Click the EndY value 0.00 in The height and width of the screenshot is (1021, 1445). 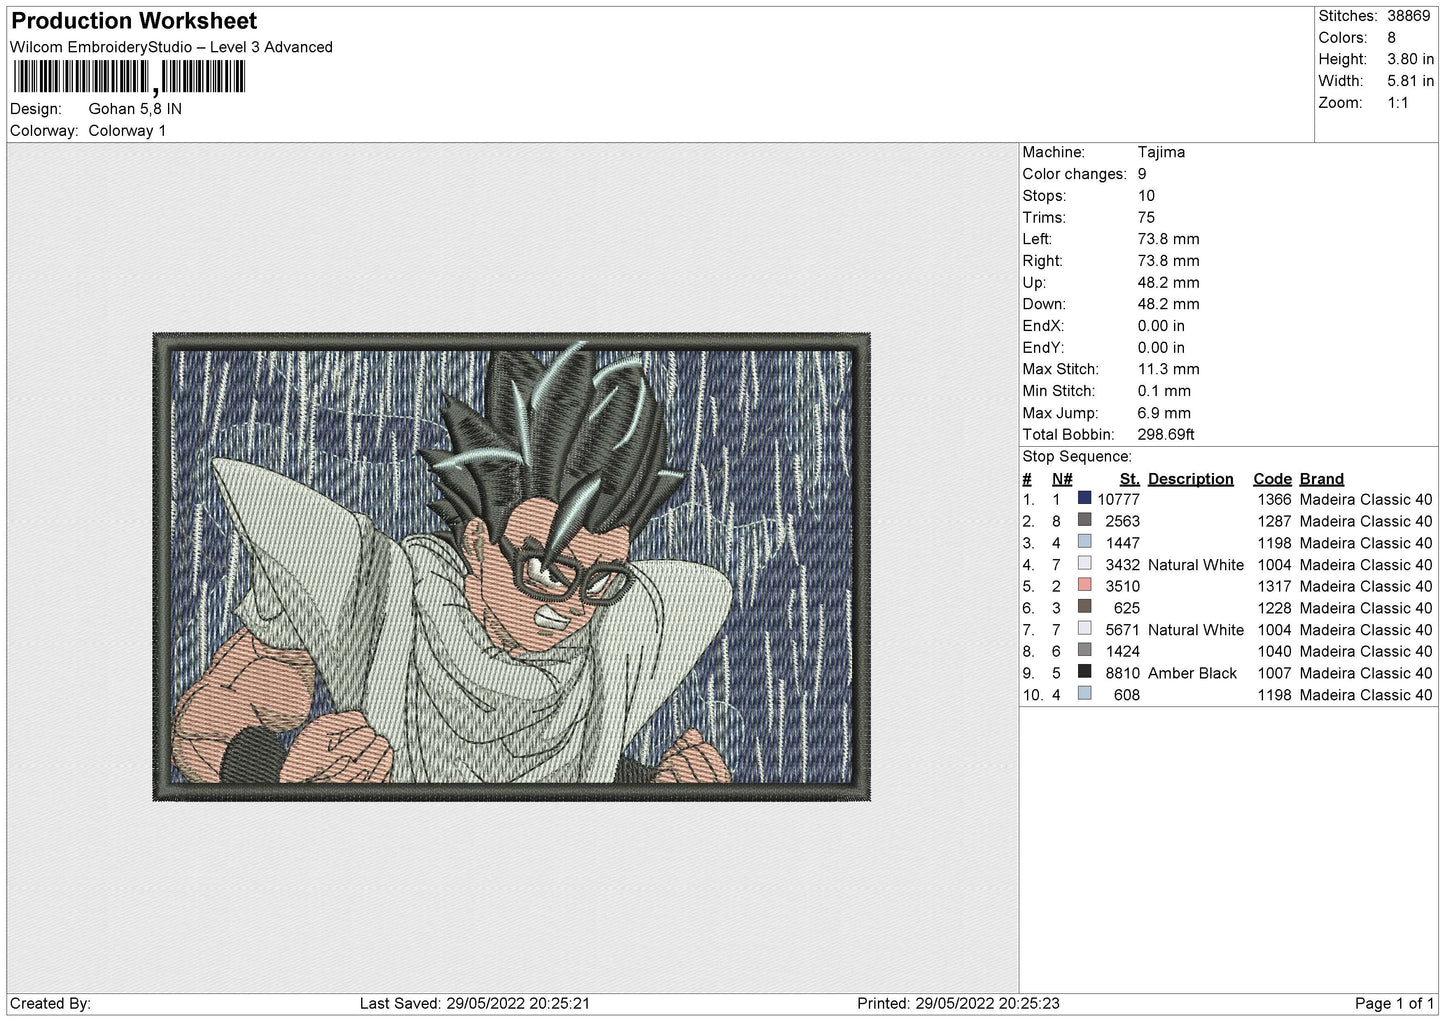pyautogui.click(x=1161, y=348)
